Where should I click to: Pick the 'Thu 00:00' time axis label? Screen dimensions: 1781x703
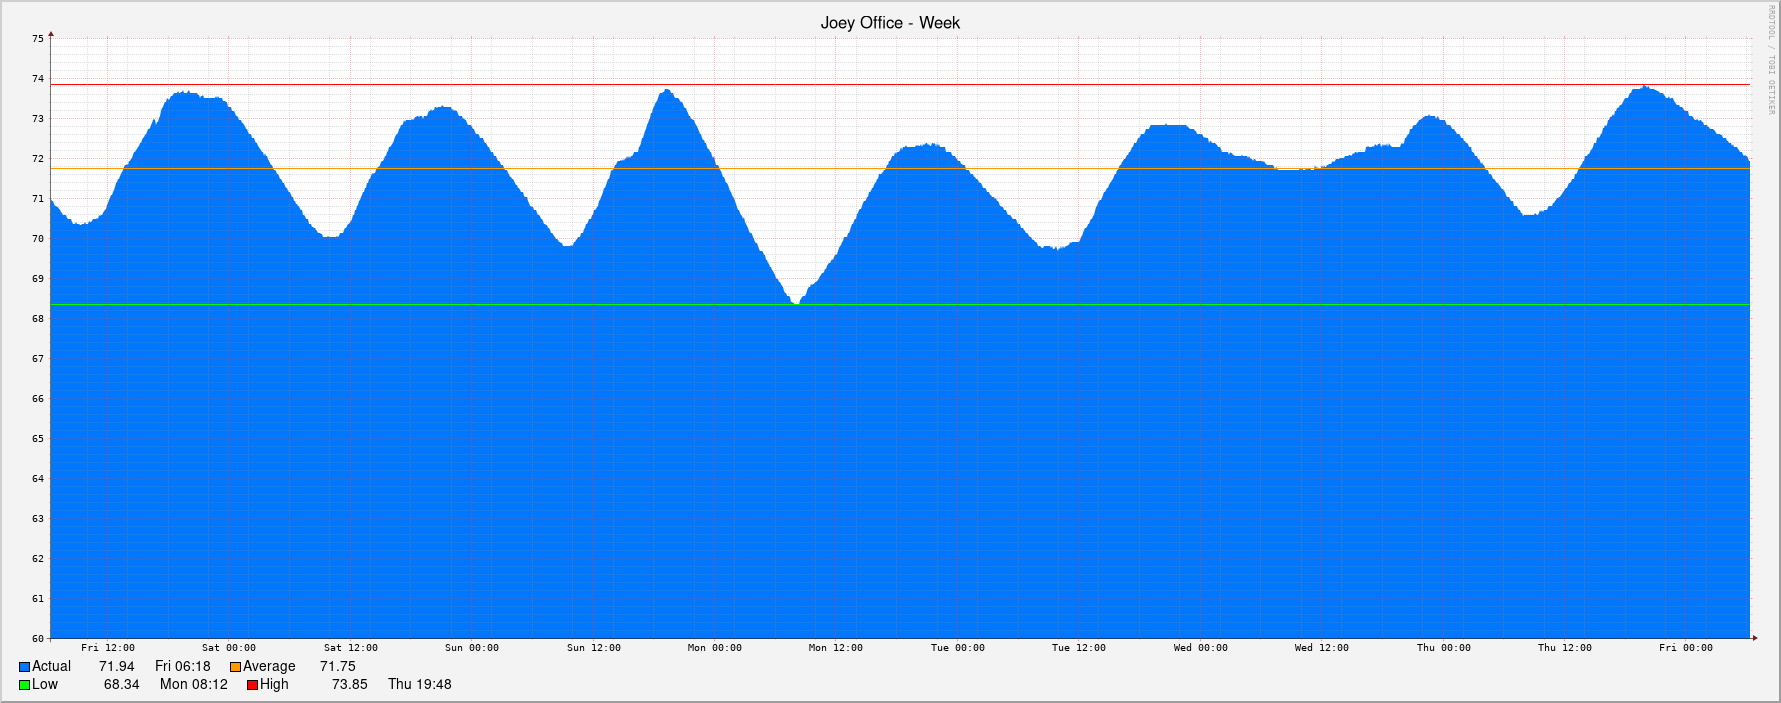(x=1443, y=648)
